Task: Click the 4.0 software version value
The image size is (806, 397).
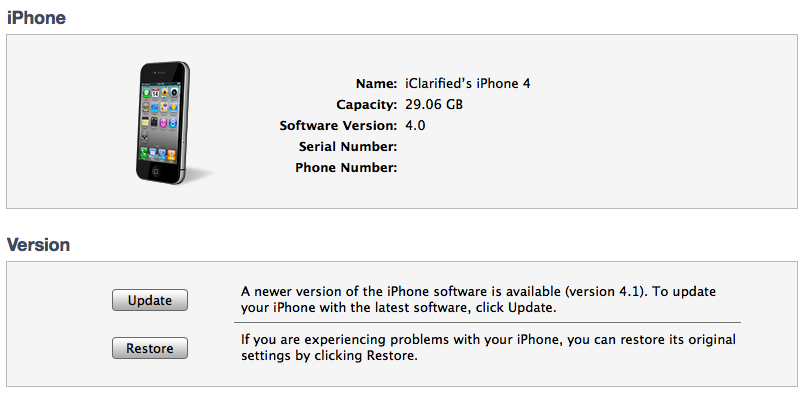Action: pyautogui.click(x=415, y=125)
